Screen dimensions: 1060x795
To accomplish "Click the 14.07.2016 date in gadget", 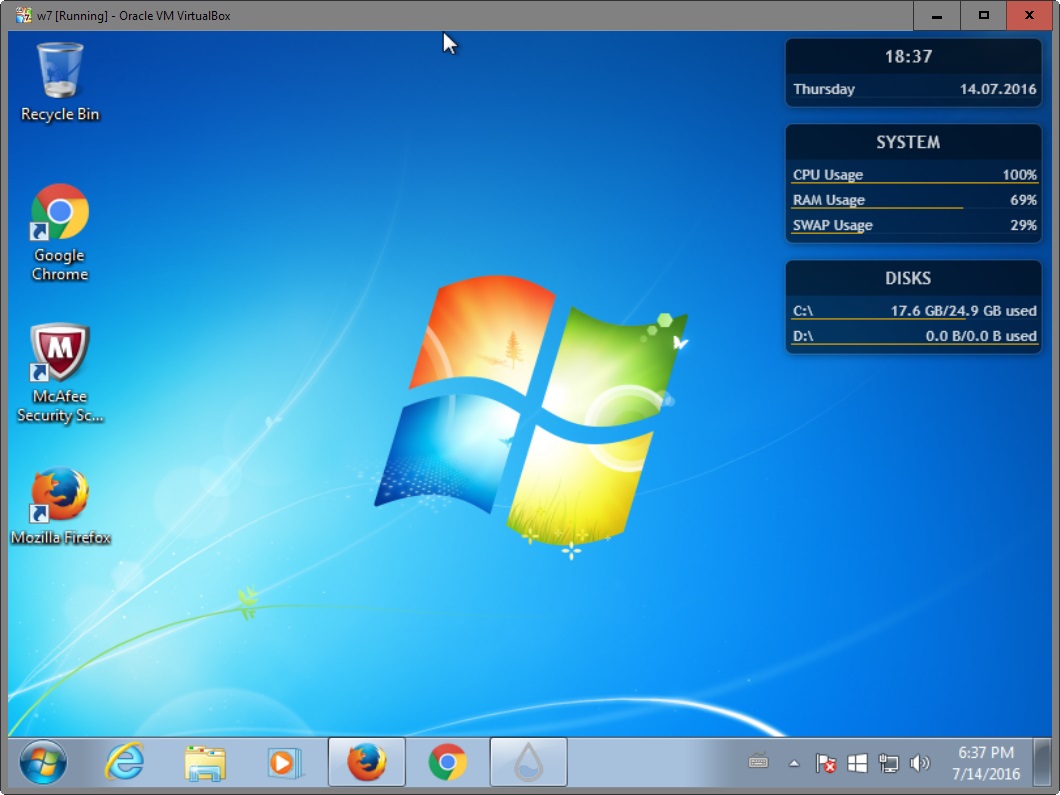I will coord(998,89).
